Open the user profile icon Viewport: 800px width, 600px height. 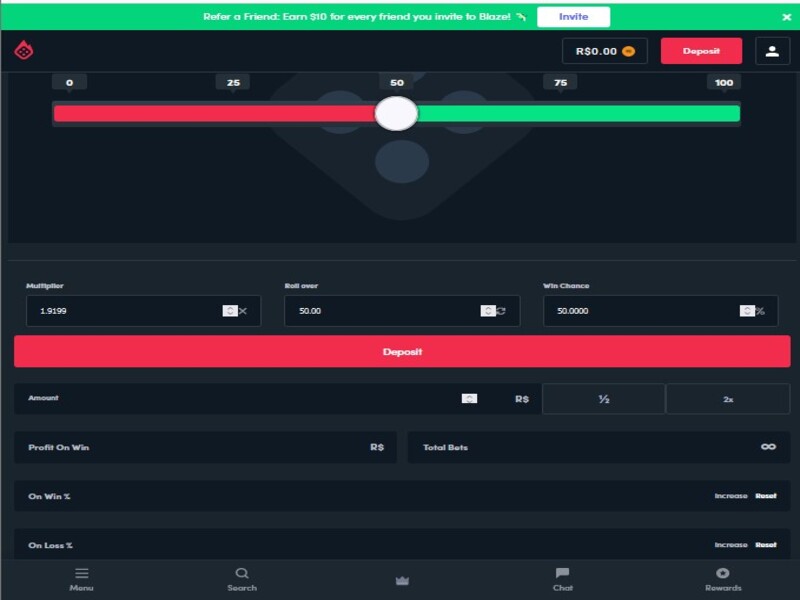click(772, 51)
